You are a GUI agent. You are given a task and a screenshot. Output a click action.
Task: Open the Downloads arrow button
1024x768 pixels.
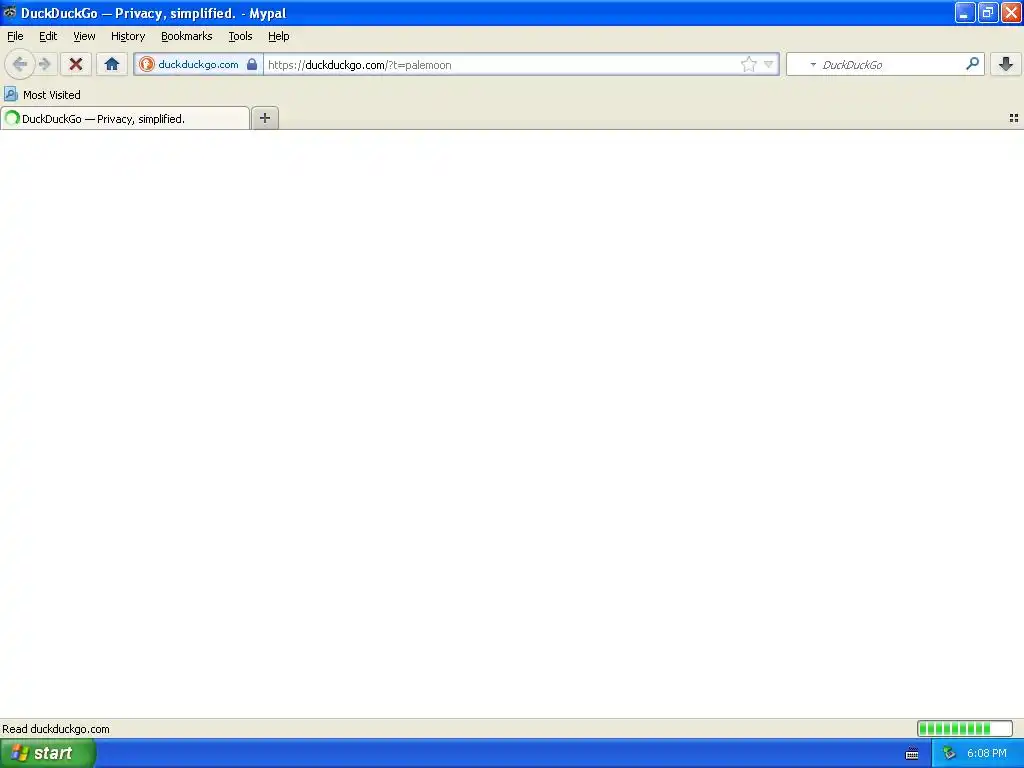click(1006, 64)
